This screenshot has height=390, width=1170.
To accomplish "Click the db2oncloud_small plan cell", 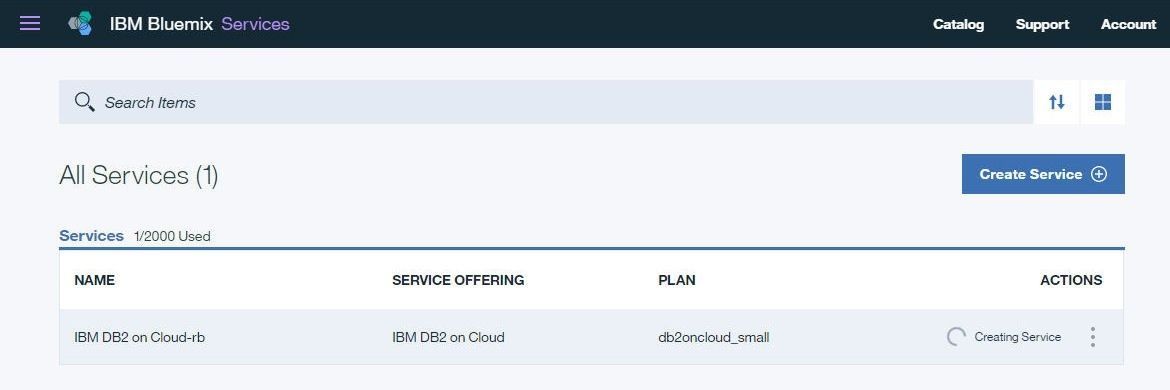I will pos(713,337).
